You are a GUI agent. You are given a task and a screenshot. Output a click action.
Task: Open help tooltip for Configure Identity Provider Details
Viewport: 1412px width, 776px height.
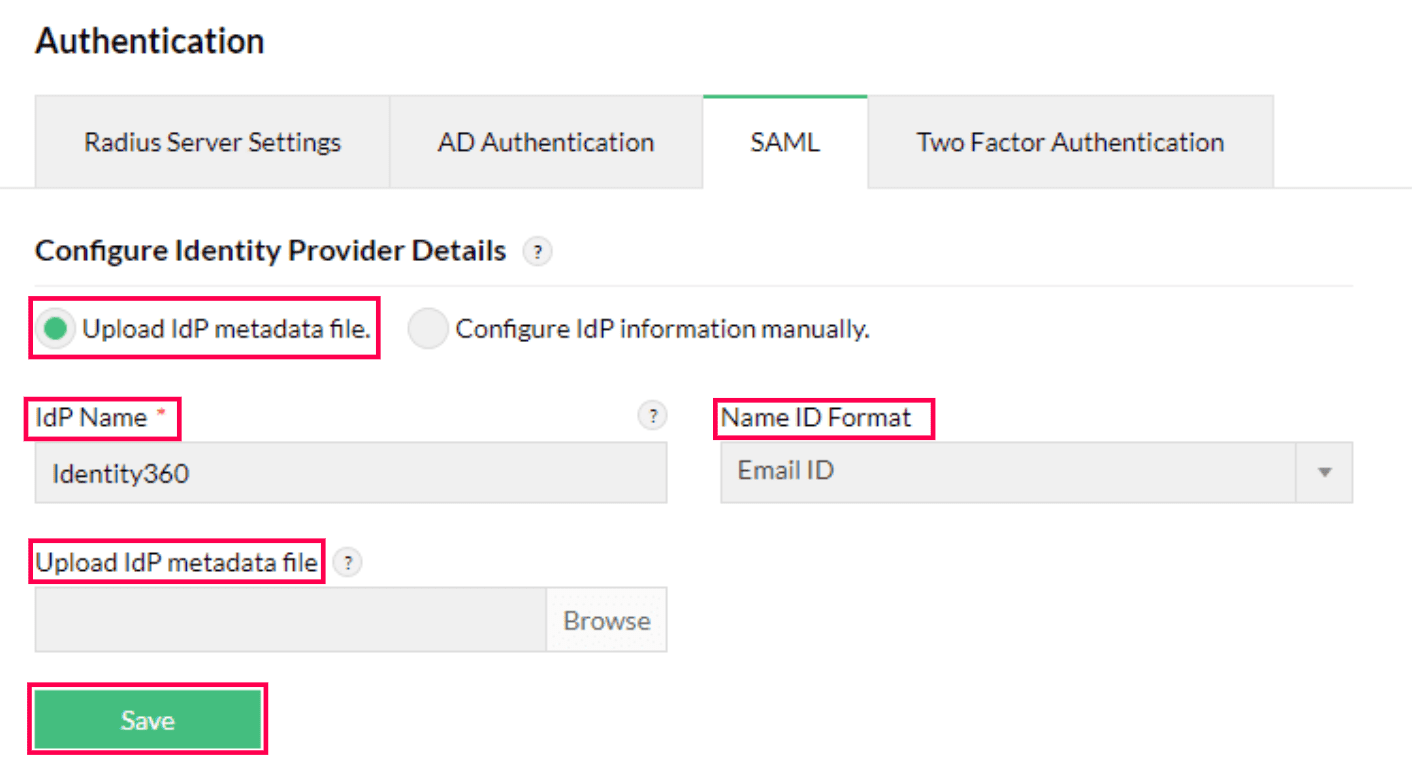pos(537,252)
